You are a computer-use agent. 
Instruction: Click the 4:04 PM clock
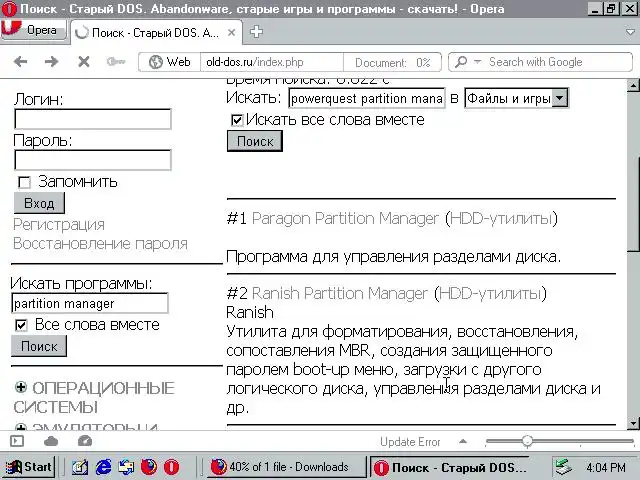pyautogui.click(x=606, y=467)
